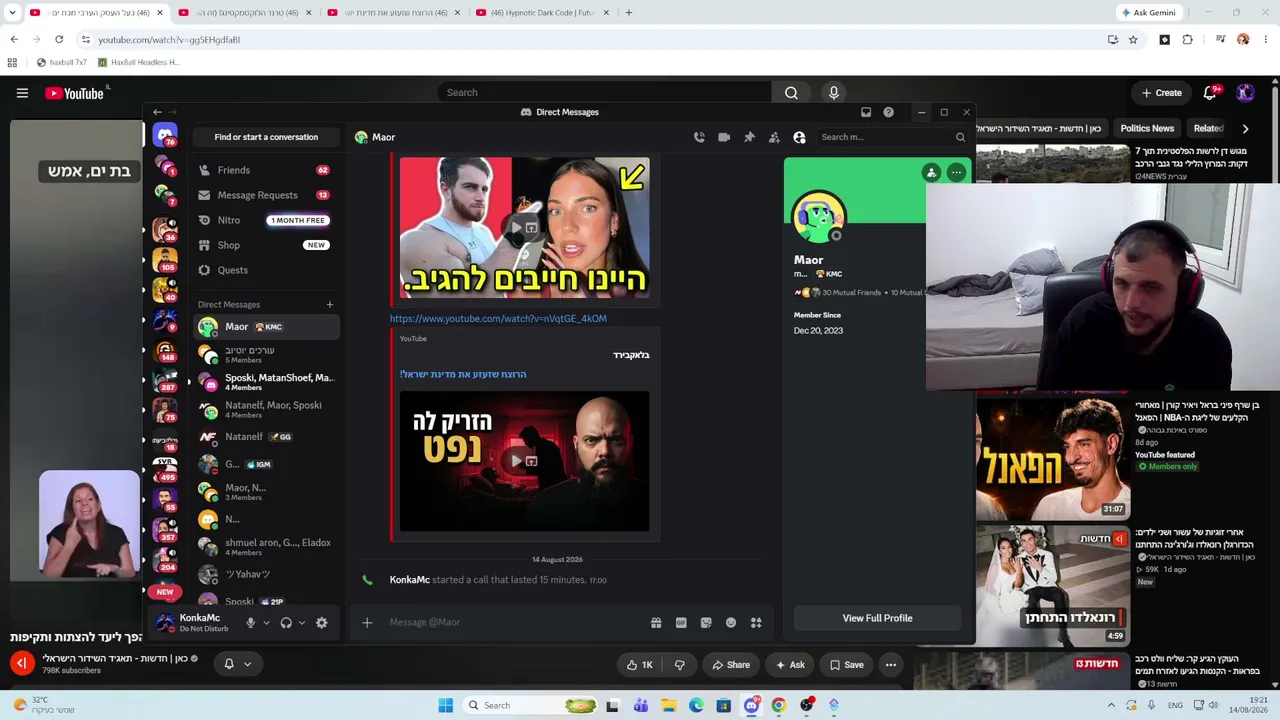
Task: Hide the Discord user profile panel
Action: point(799,137)
